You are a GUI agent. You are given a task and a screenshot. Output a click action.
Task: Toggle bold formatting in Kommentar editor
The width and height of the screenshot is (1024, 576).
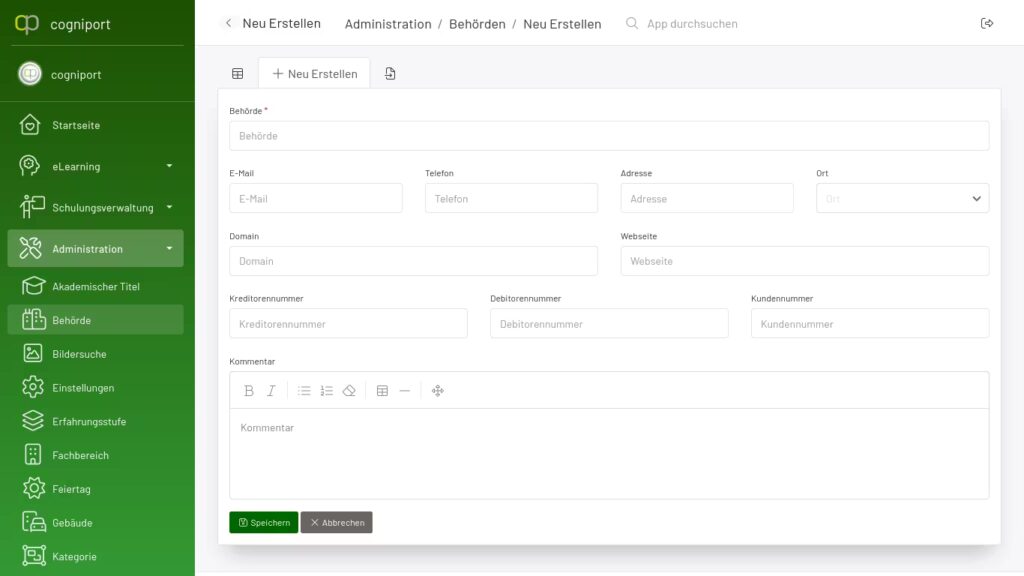[249, 391]
